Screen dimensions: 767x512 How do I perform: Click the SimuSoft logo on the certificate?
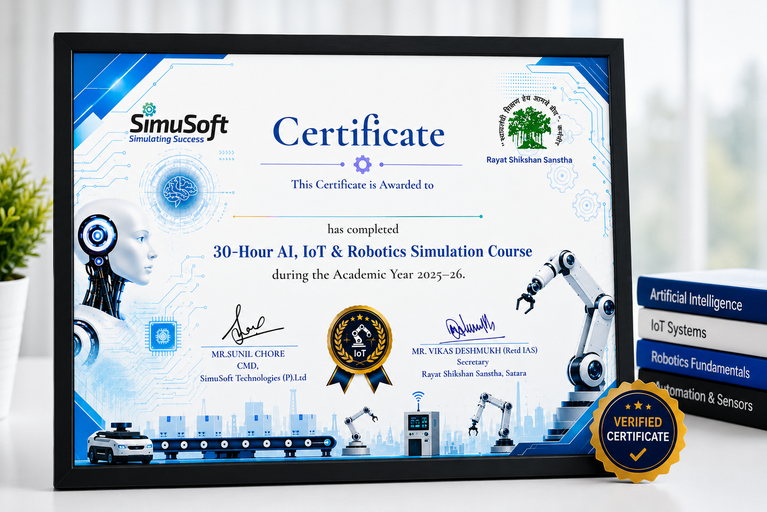(179, 124)
